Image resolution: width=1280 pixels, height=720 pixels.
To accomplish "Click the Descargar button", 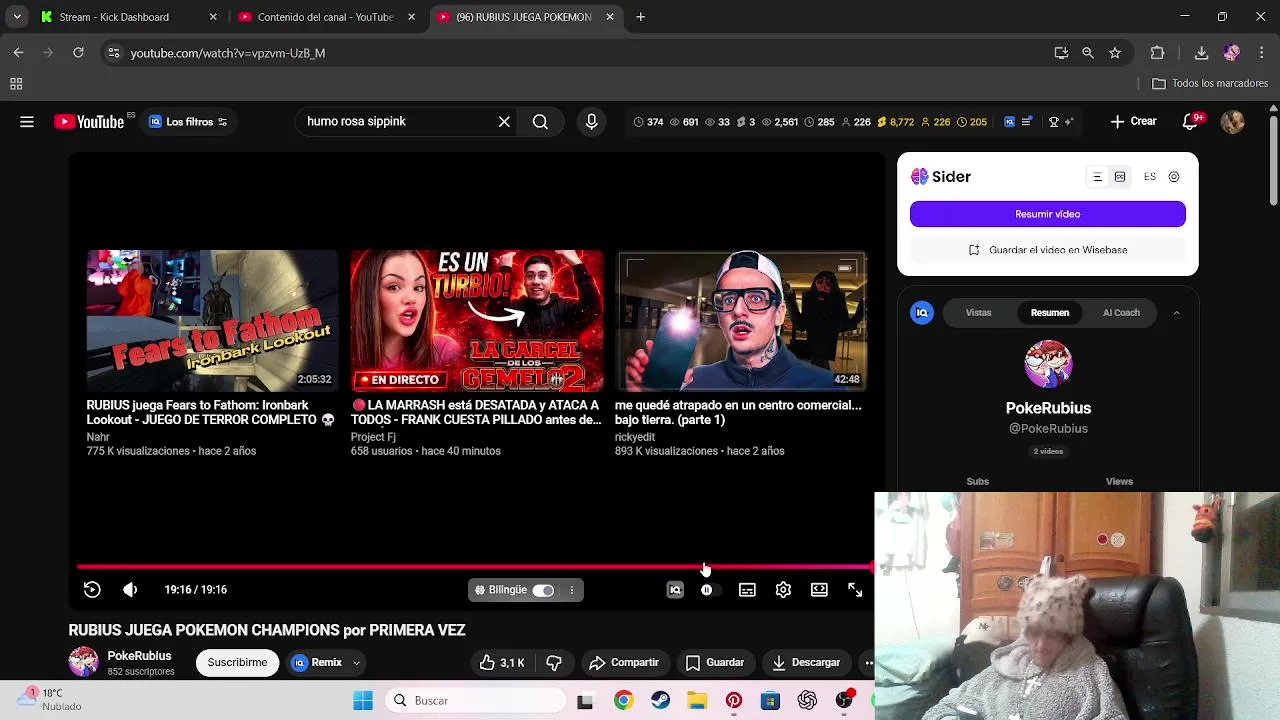I will coord(806,662).
